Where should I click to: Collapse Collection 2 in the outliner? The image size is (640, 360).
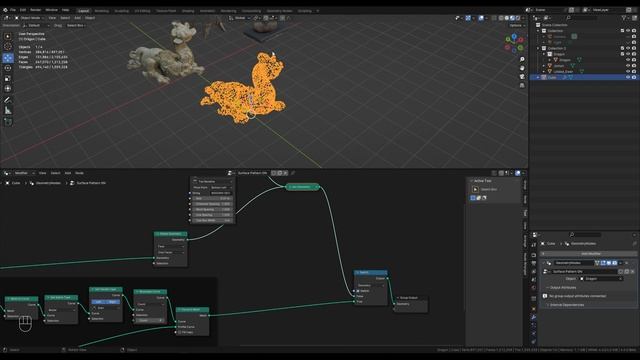tap(538, 48)
